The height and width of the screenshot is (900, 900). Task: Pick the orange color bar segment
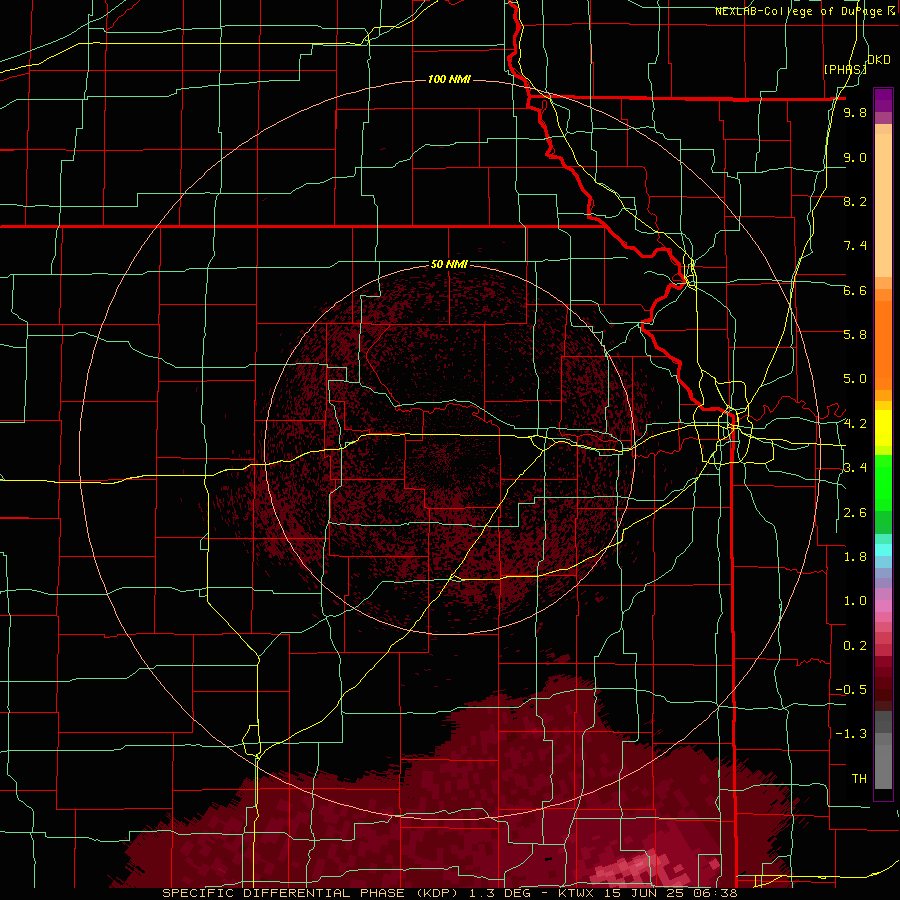883,346
